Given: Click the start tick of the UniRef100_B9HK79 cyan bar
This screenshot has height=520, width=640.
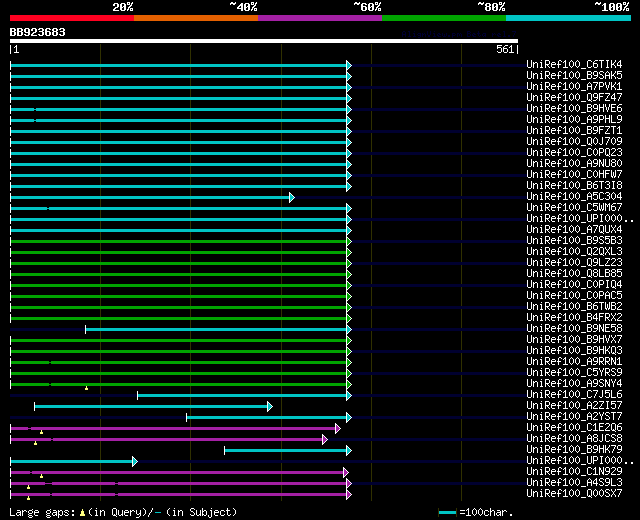Looking at the screenshot, I should (224, 451).
